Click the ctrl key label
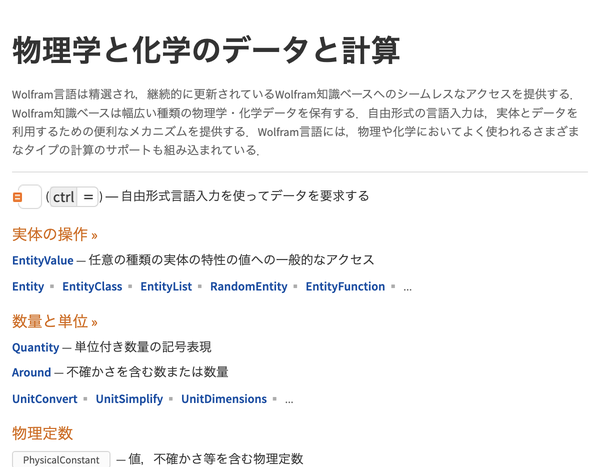Viewport: 600px width, 467px height. 64,197
